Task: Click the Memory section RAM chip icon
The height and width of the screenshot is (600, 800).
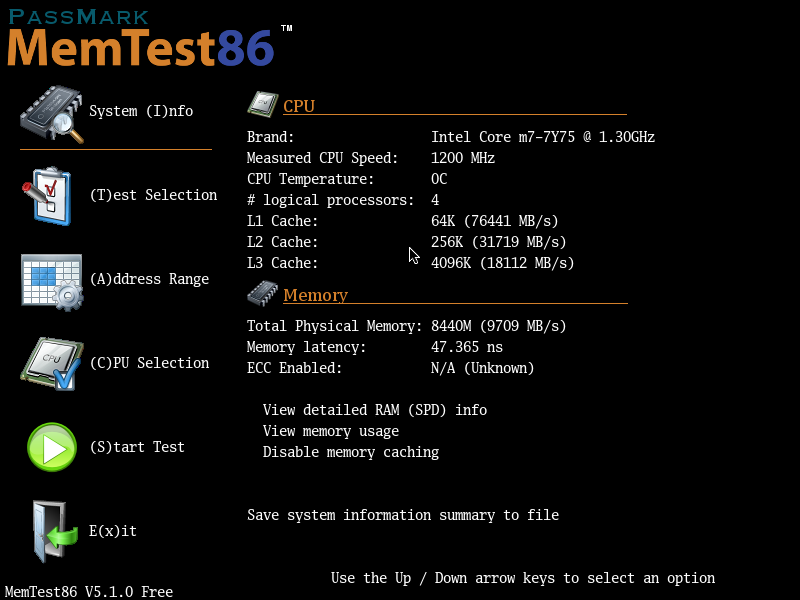Action: click(x=263, y=294)
